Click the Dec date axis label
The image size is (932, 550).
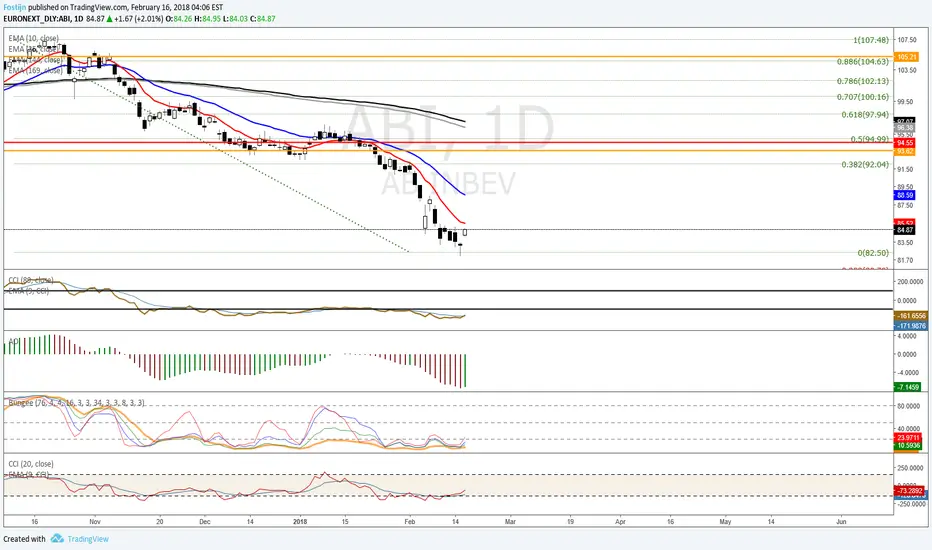(x=204, y=521)
